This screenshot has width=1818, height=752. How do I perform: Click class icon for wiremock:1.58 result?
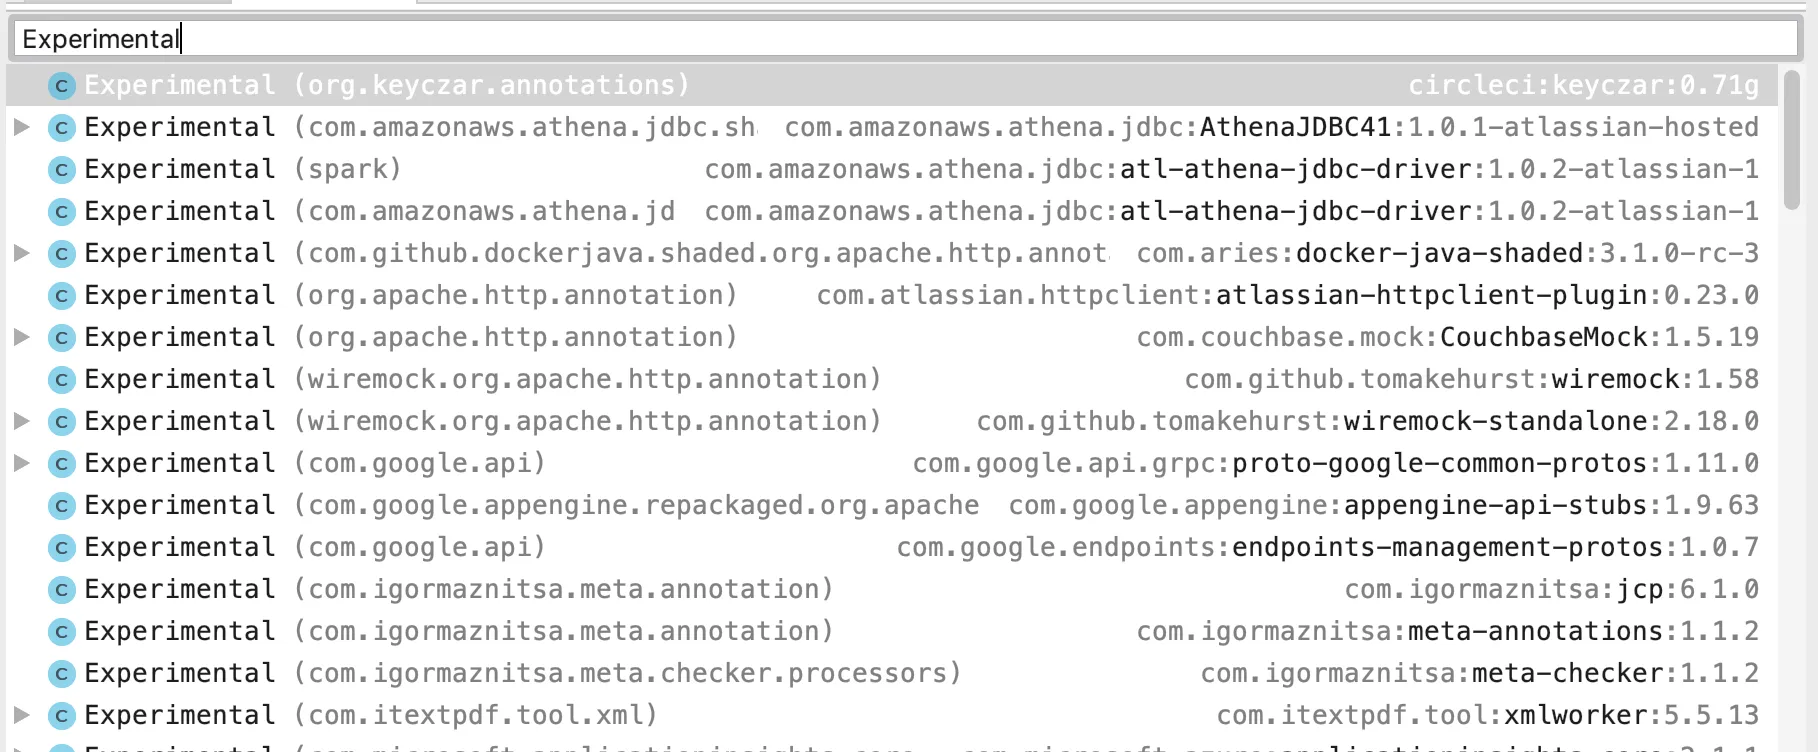(x=62, y=380)
